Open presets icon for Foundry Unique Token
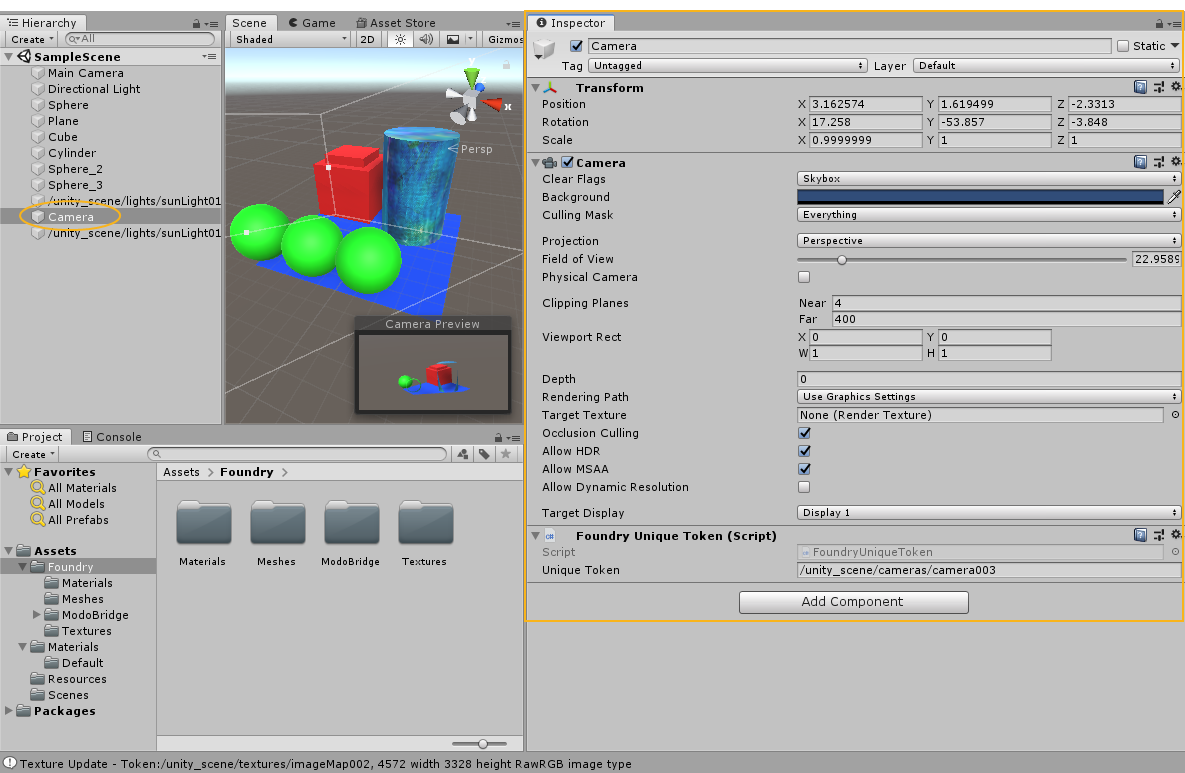Image resolution: width=1185 pixels, height=773 pixels. 1158,535
